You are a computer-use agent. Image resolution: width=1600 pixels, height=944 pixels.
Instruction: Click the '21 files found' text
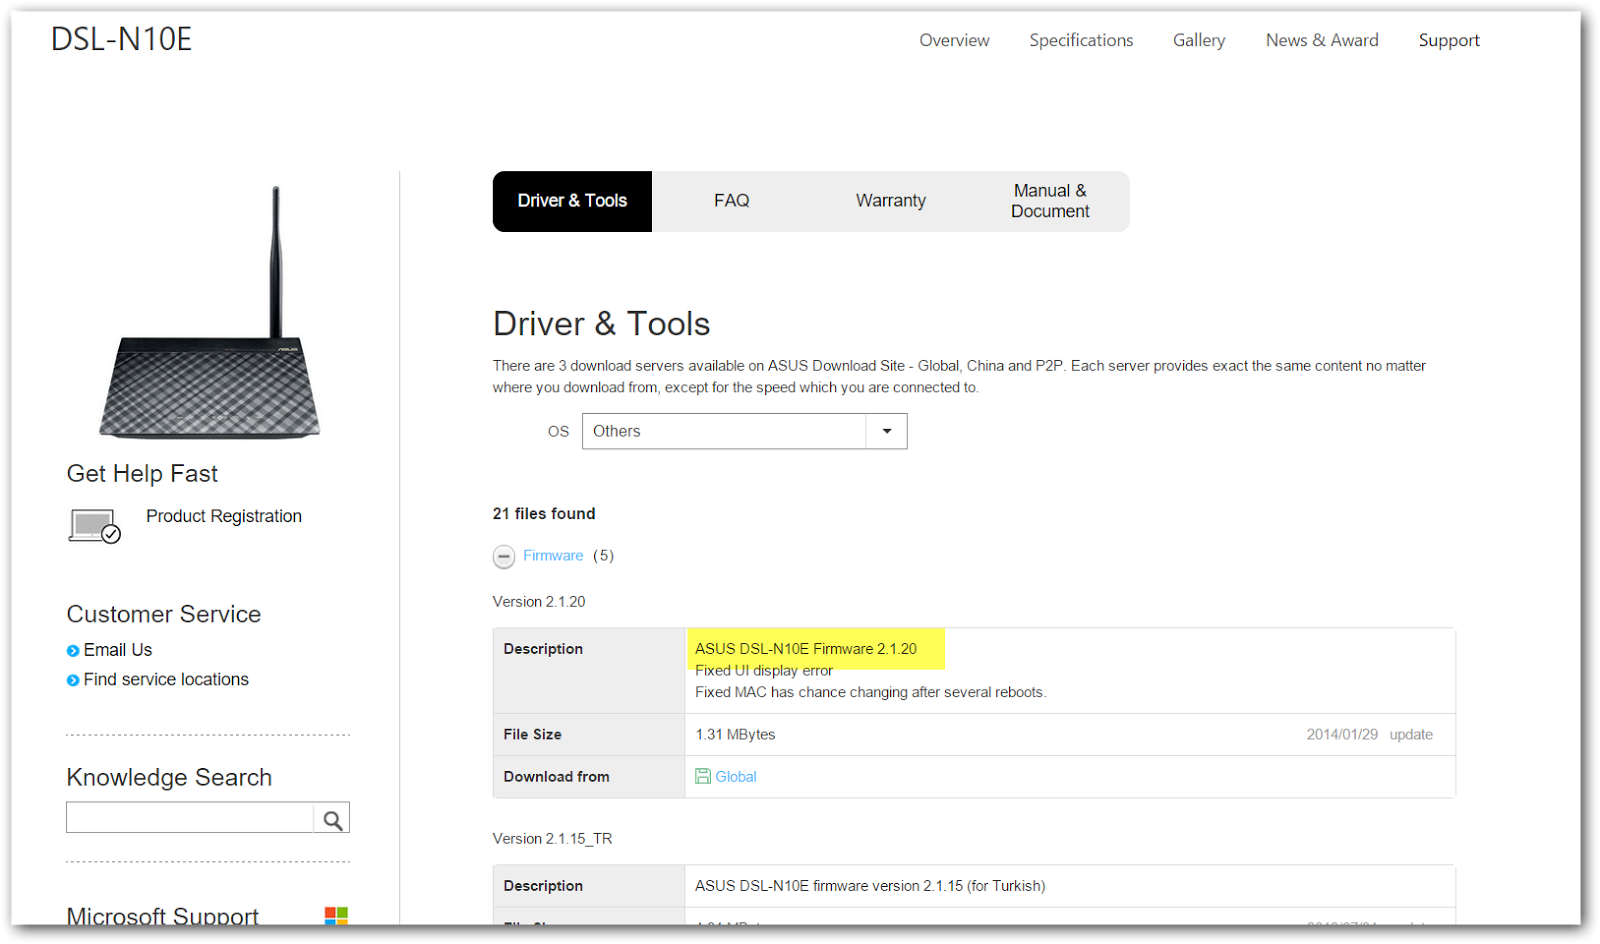tap(544, 514)
